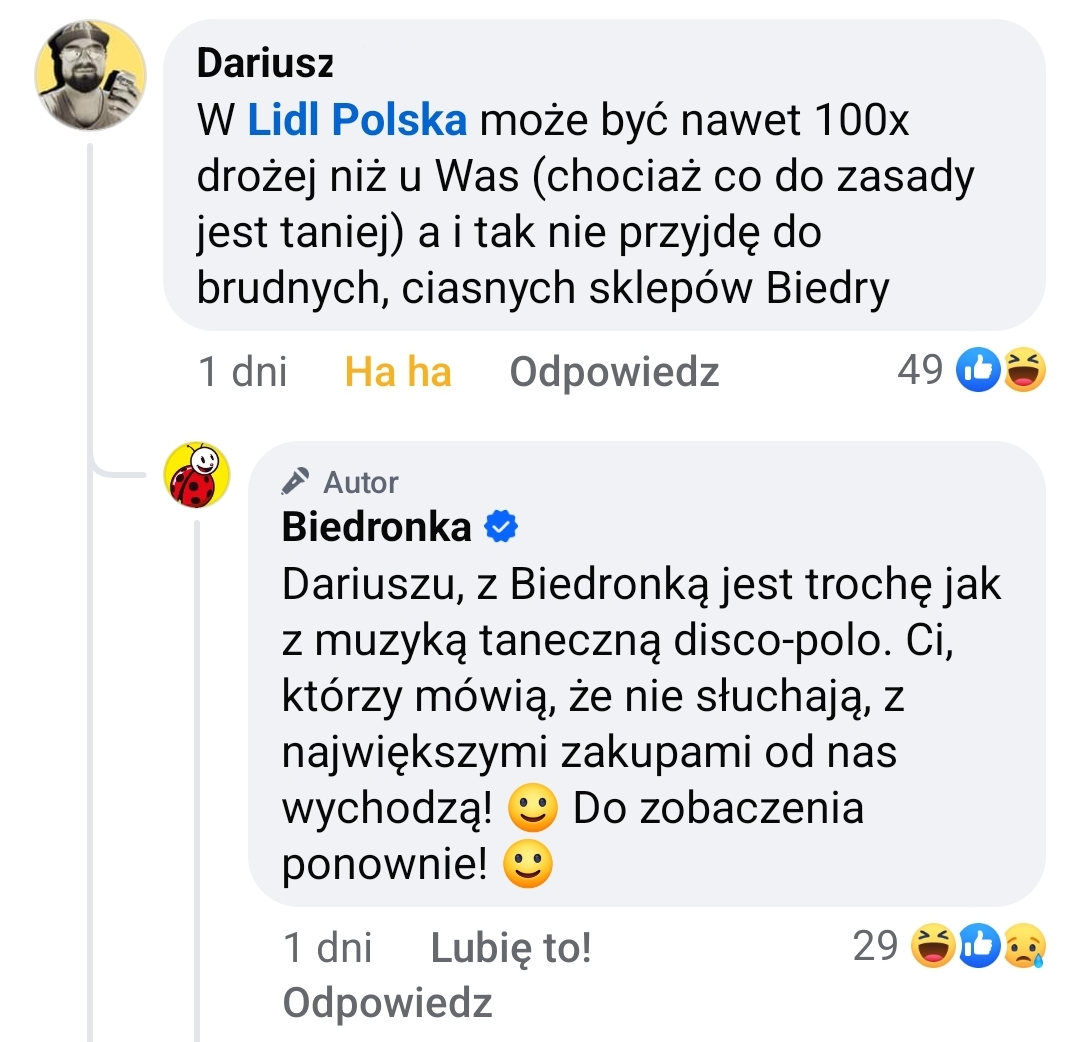This screenshot has width=1080, height=1042.
Task: View the 29 reactions count on Biedronka's reply
Action: coord(875,946)
